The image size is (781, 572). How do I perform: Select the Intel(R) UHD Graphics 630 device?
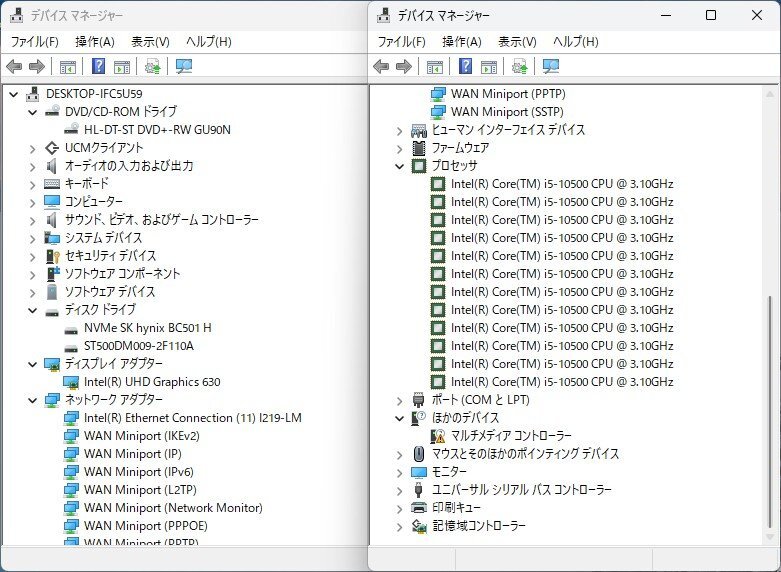coord(151,382)
